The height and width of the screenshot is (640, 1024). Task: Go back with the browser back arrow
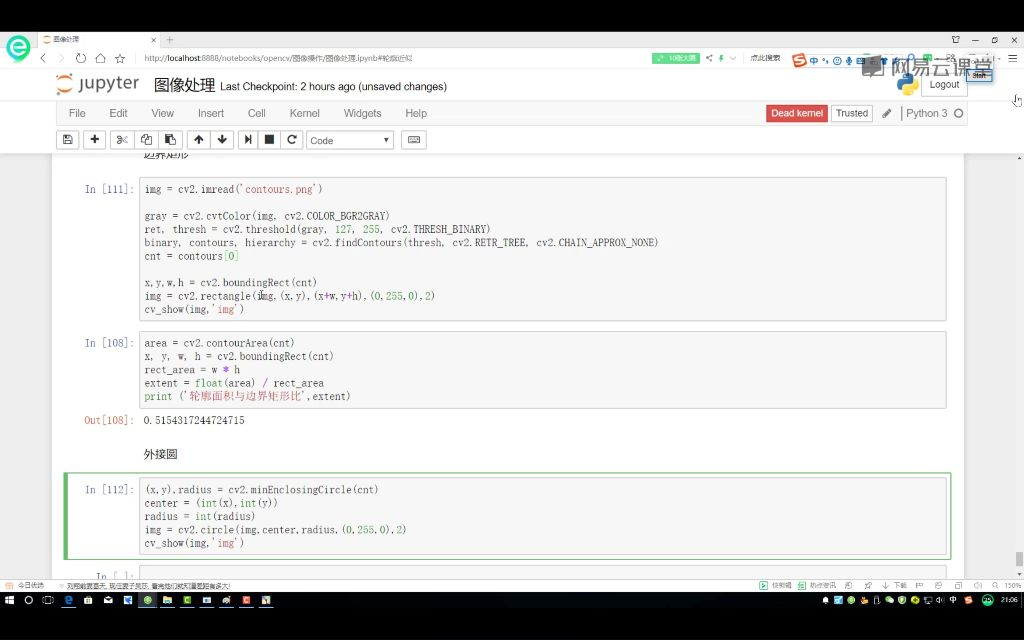(x=43, y=58)
